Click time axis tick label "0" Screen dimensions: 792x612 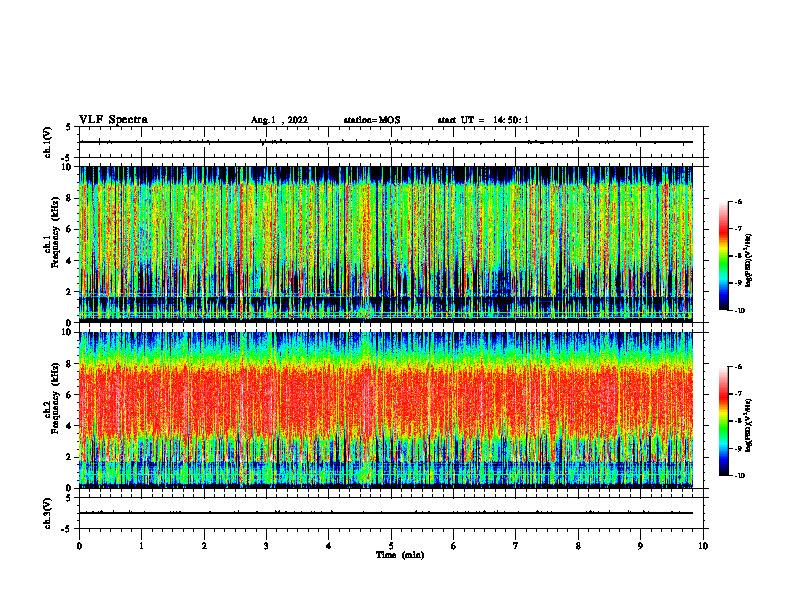click(79, 546)
